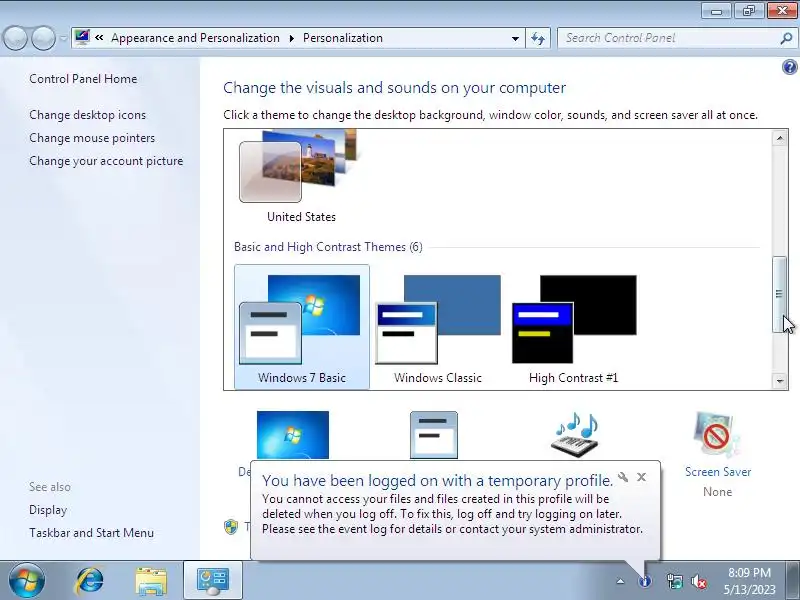The image size is (800, 600).
Task: Click the muted volume tray icon
Action: coord(698,581)
